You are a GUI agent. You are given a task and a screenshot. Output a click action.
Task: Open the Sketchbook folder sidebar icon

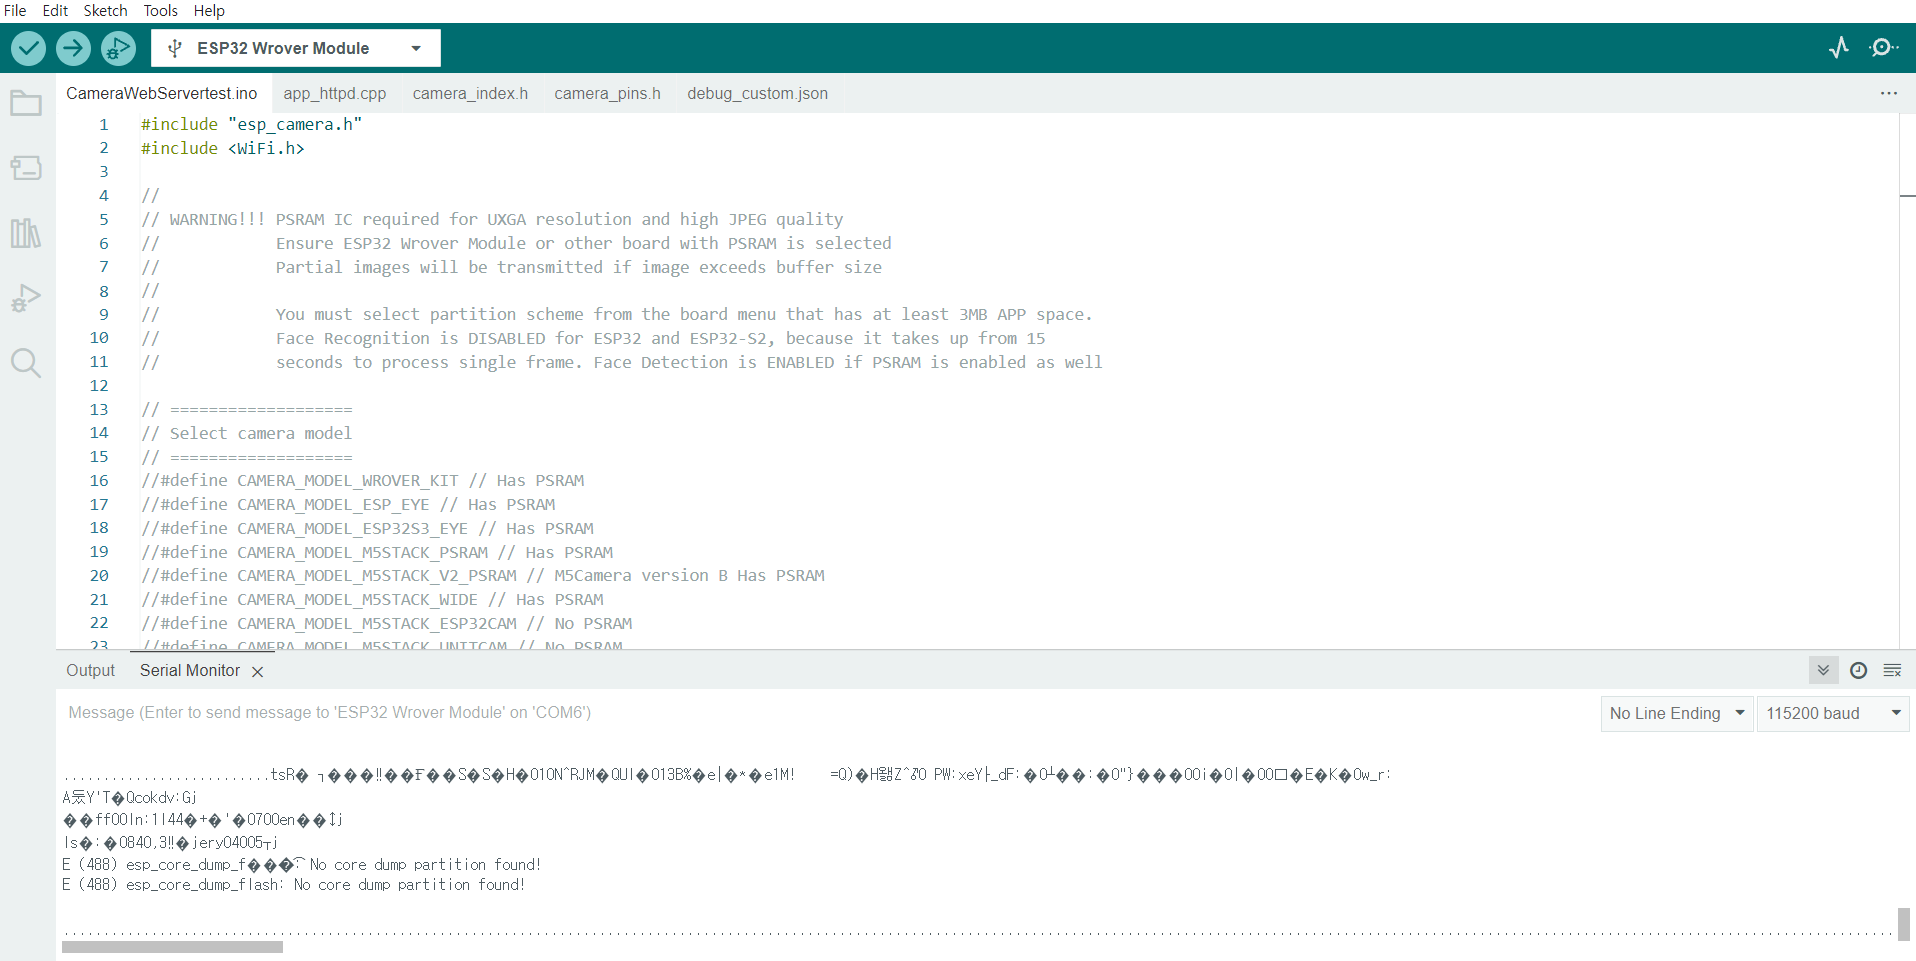click(x=26, y=103)
